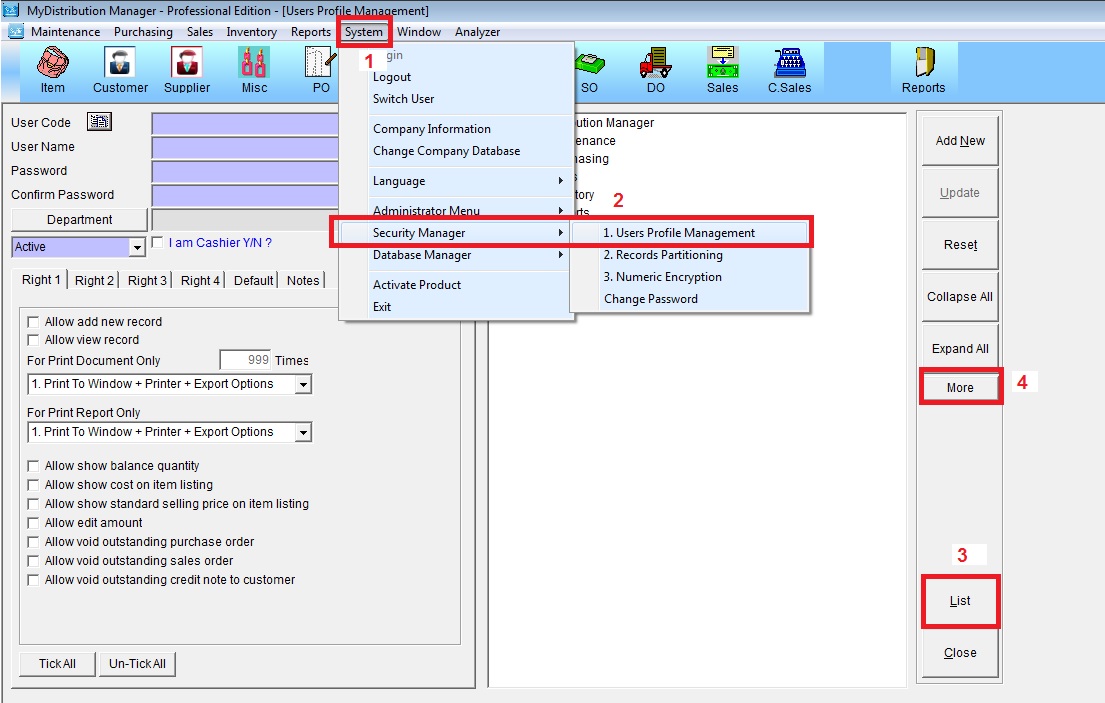
Task: Expand the For Print Document Only dropdown
Action: click(303, 384)
